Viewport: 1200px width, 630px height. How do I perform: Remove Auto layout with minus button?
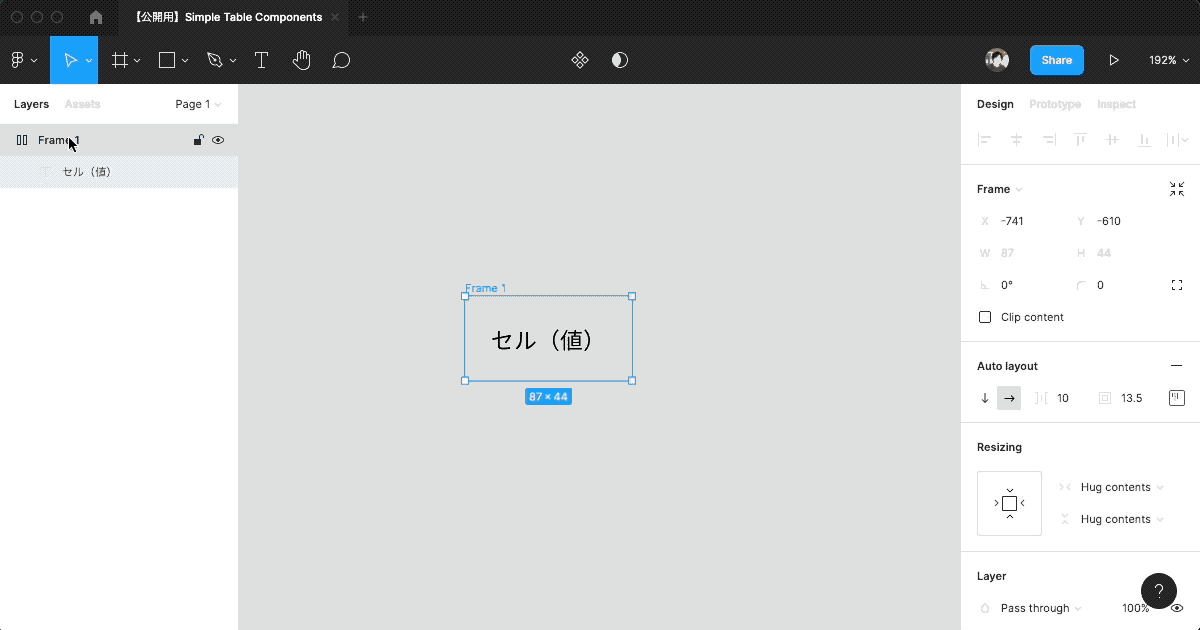[1176, 366]
